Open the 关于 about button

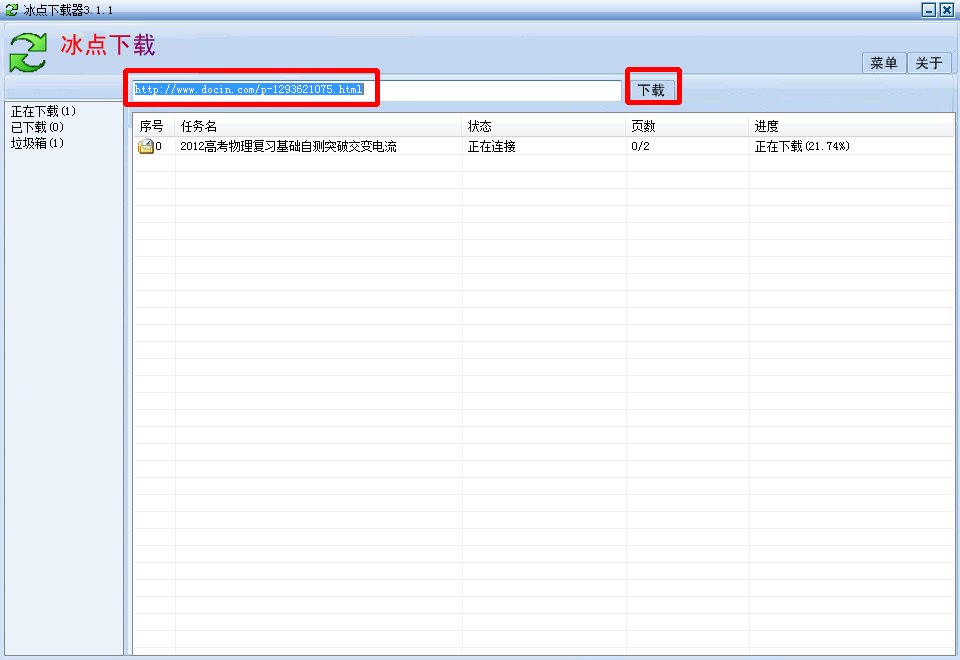pos(929,63)
